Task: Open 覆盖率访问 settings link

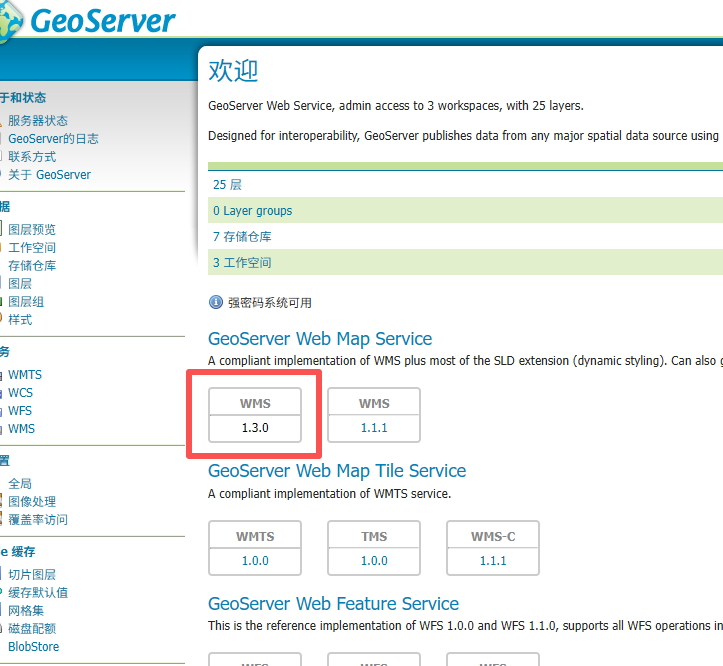Action: click(38, 519)
